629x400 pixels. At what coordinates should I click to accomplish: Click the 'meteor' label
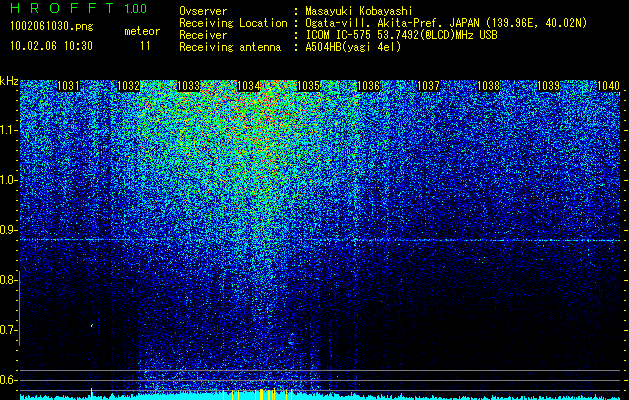142,31
